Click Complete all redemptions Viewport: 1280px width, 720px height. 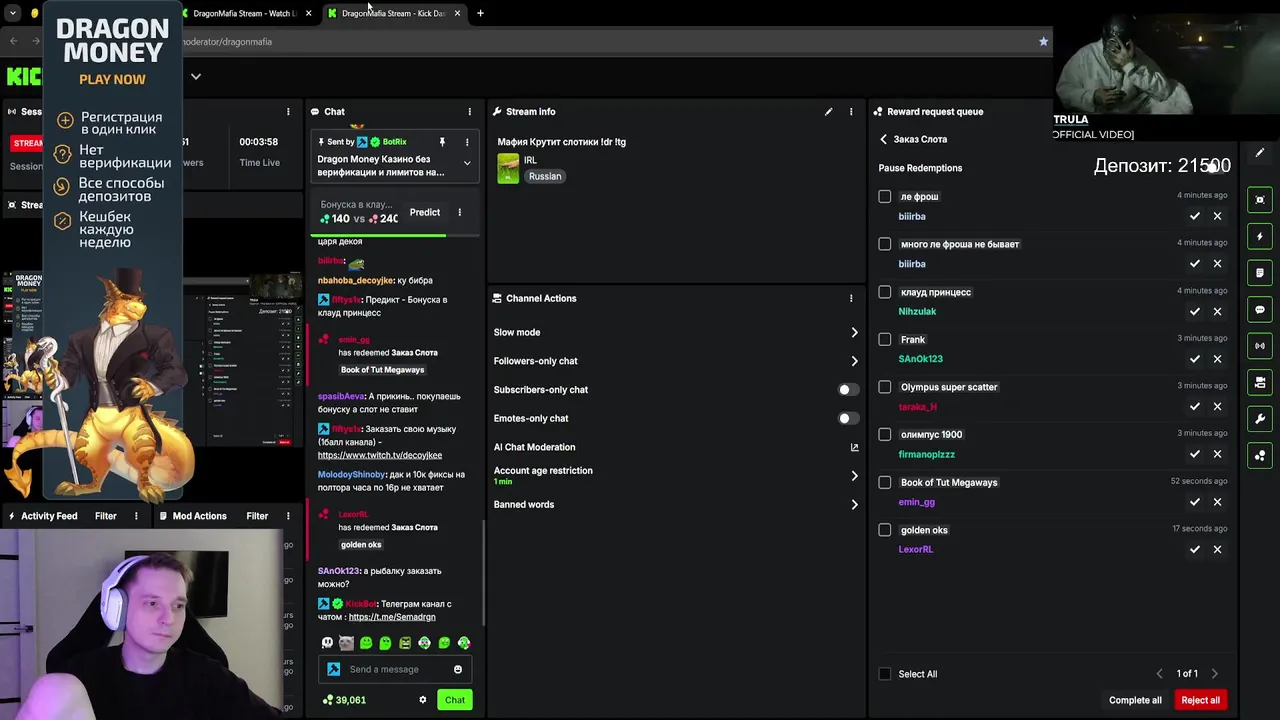coord(1135,700)
